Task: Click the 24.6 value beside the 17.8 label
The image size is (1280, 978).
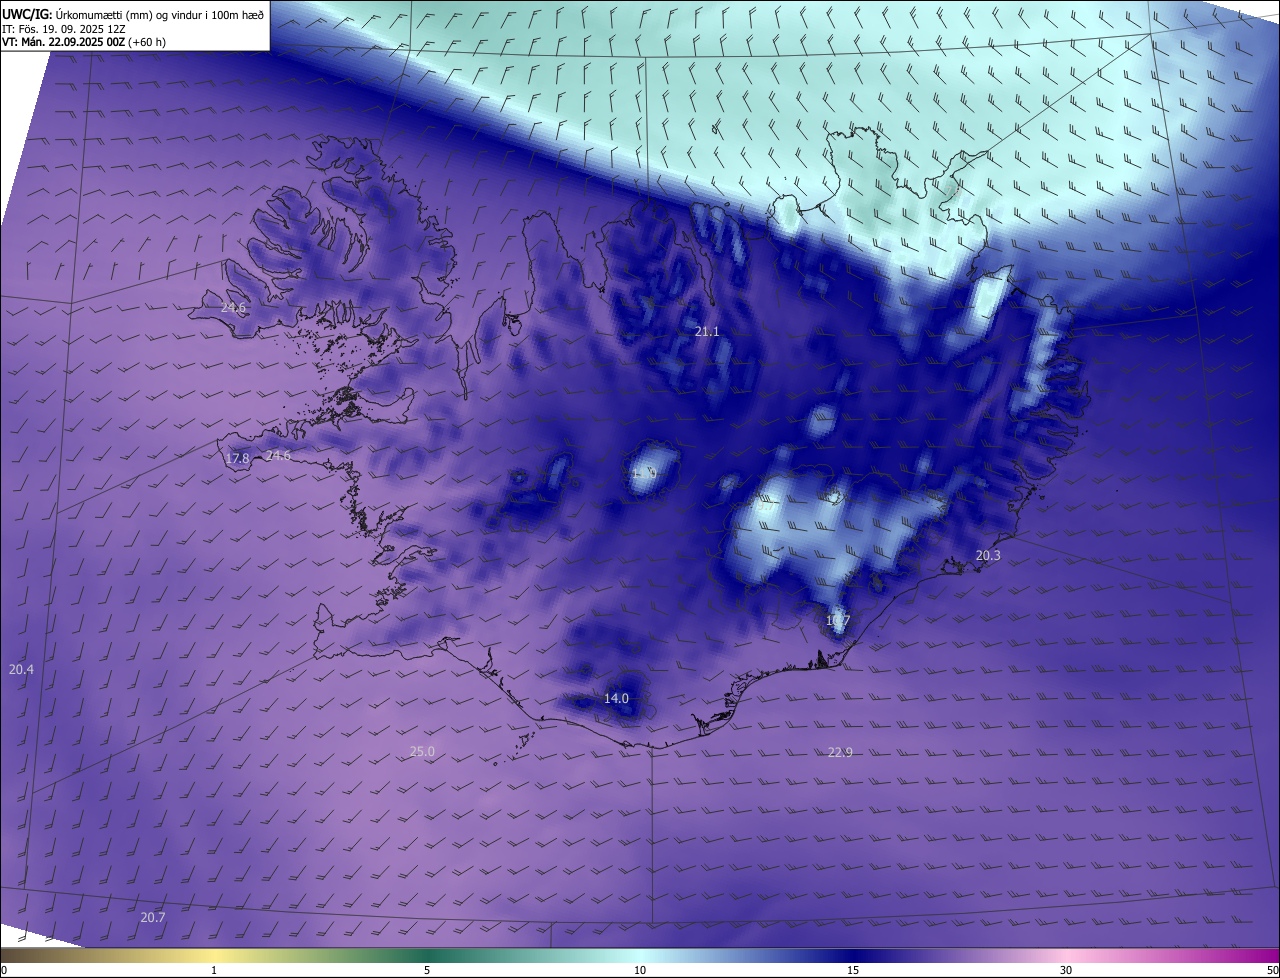Action: 278,456
